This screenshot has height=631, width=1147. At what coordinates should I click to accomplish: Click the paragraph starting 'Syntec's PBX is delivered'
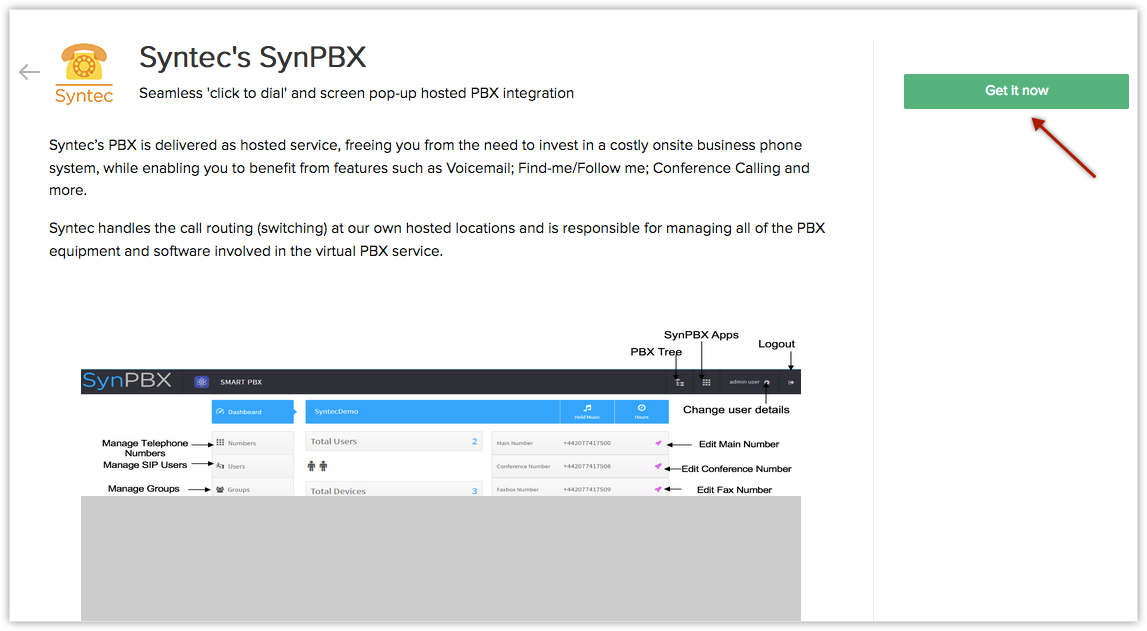coord(429,167)
